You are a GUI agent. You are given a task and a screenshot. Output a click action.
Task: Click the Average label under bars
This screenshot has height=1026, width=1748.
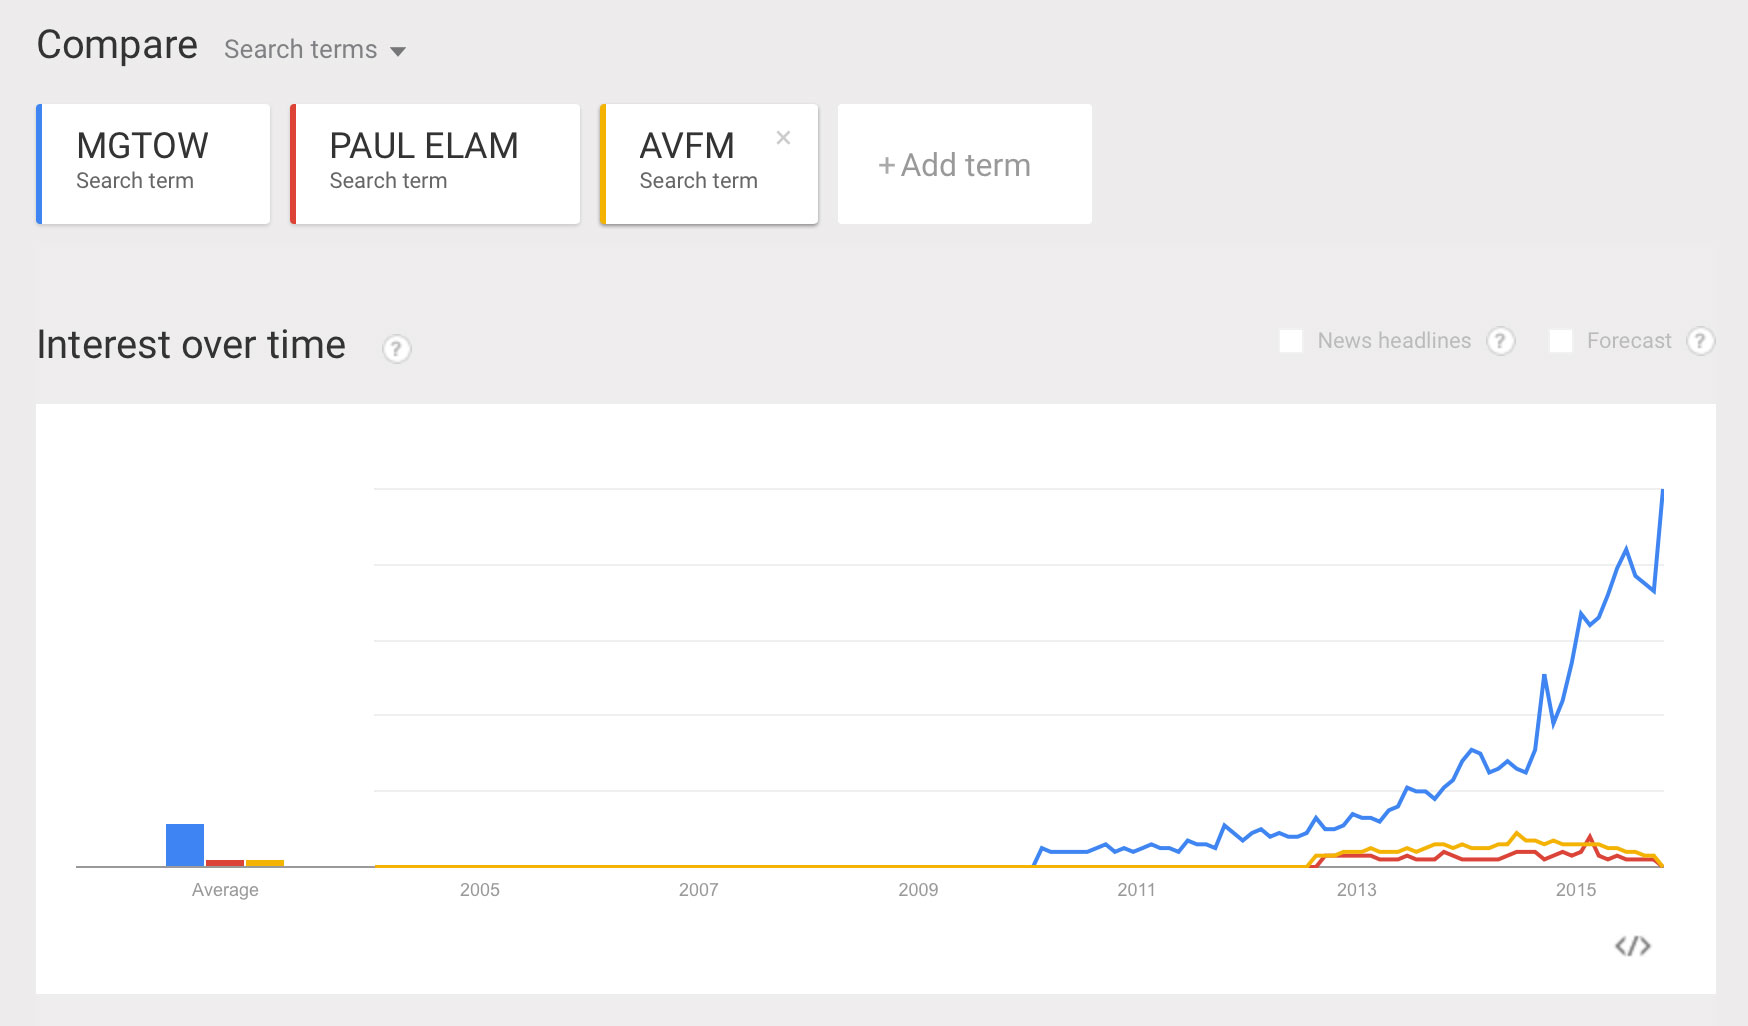tap(225, 890)
